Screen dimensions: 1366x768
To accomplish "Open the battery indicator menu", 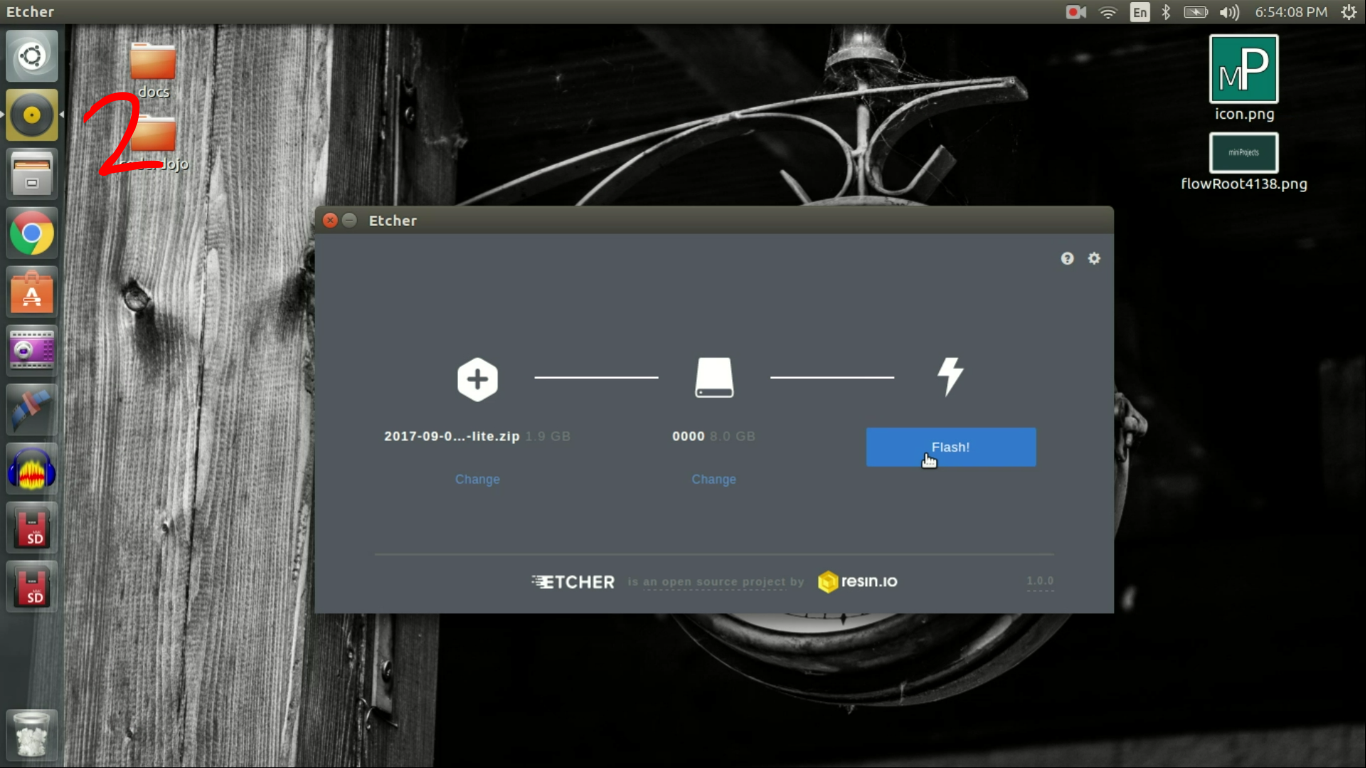I will [x=1196, y=12].
